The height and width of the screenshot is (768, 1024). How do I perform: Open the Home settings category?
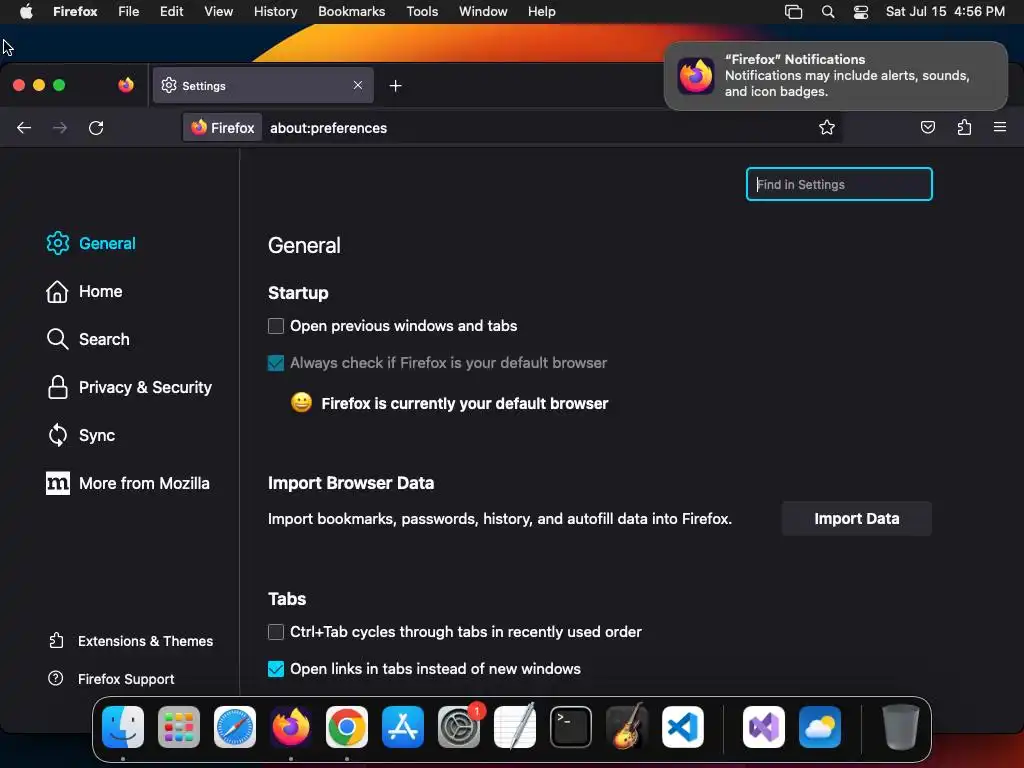[84, 291]
